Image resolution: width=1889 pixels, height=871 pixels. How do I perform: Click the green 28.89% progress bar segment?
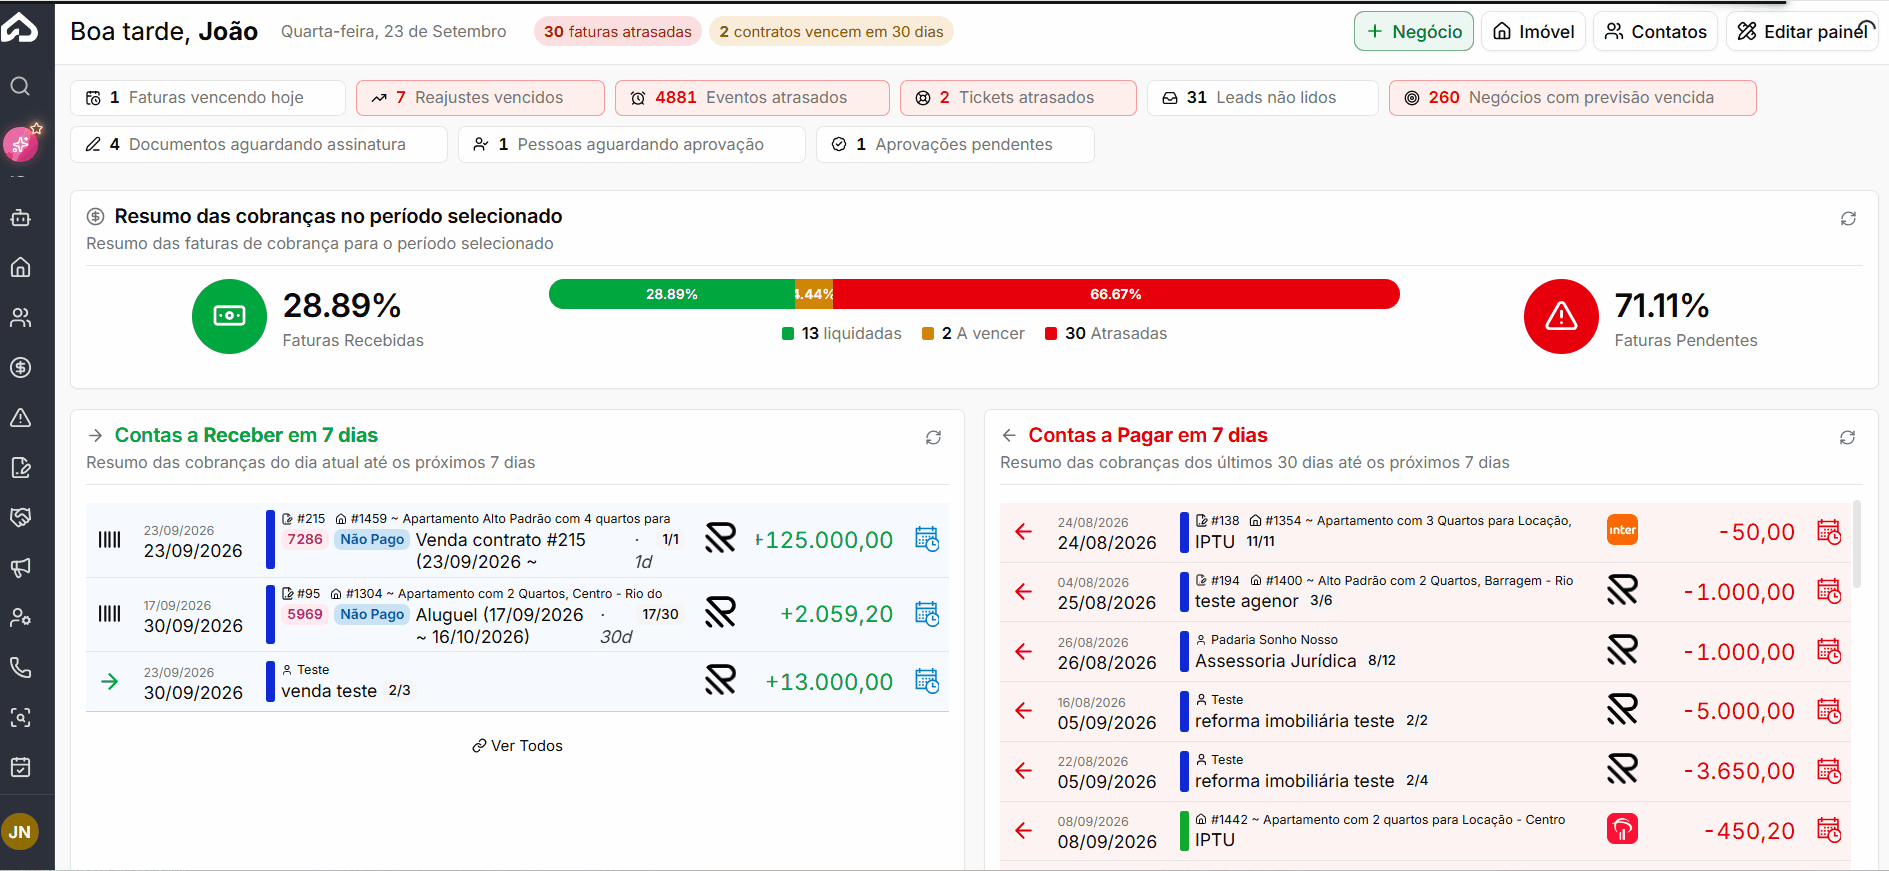click(x=672, y=294)
